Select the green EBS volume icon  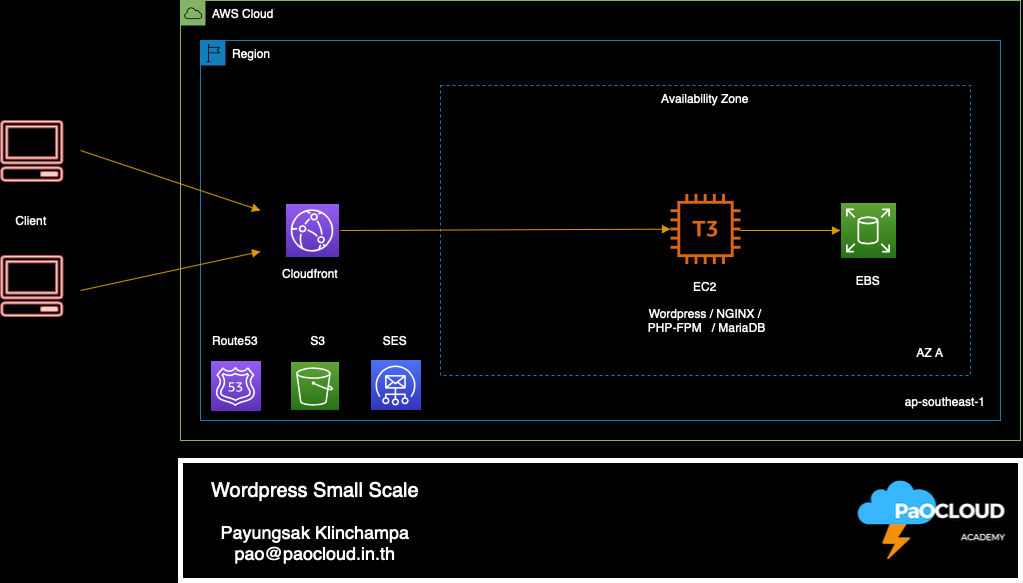(x=868, y=230)
